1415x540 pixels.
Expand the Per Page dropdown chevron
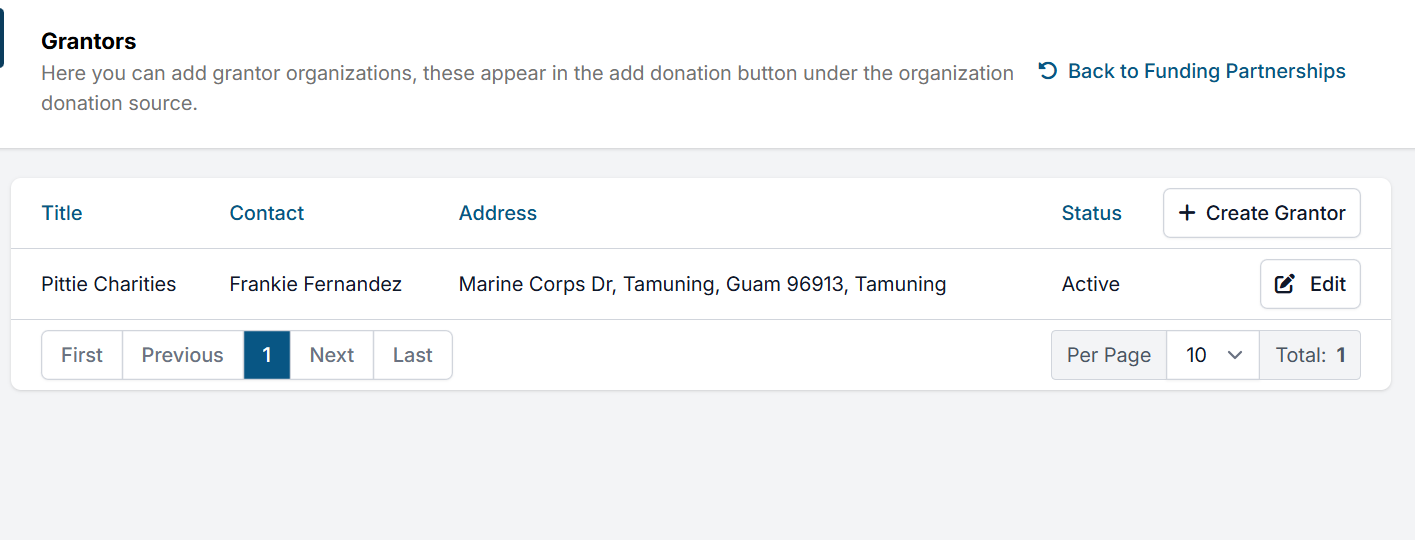click(1235, 355)
